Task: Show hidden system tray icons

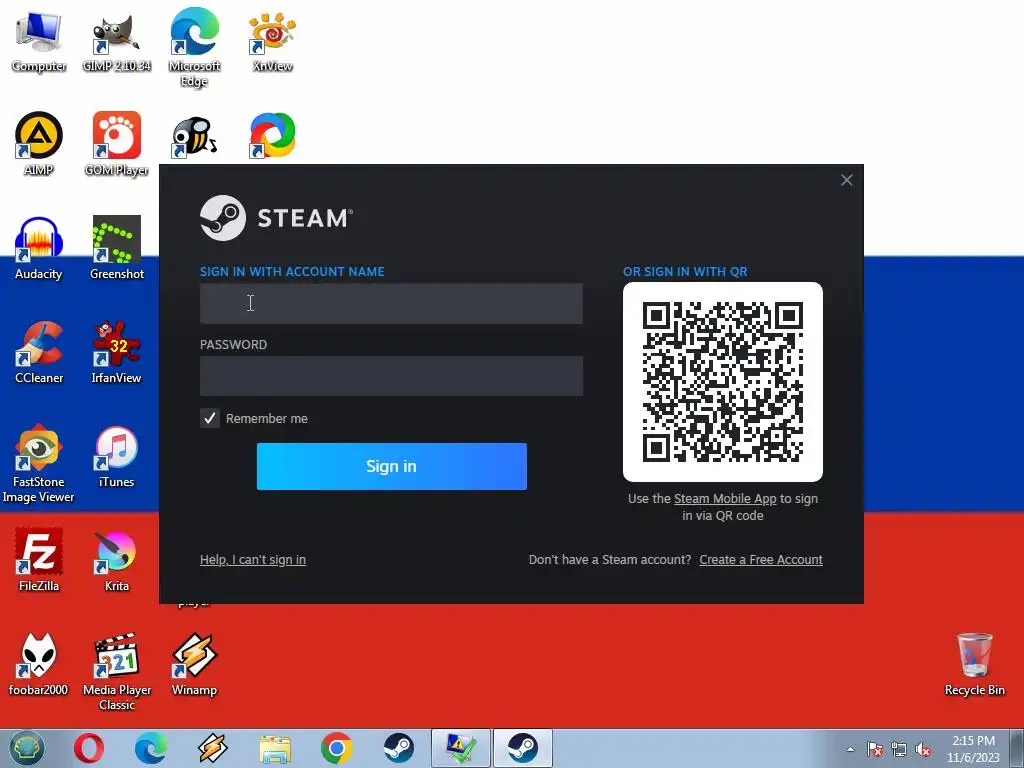Action: [x=850, y=749]
